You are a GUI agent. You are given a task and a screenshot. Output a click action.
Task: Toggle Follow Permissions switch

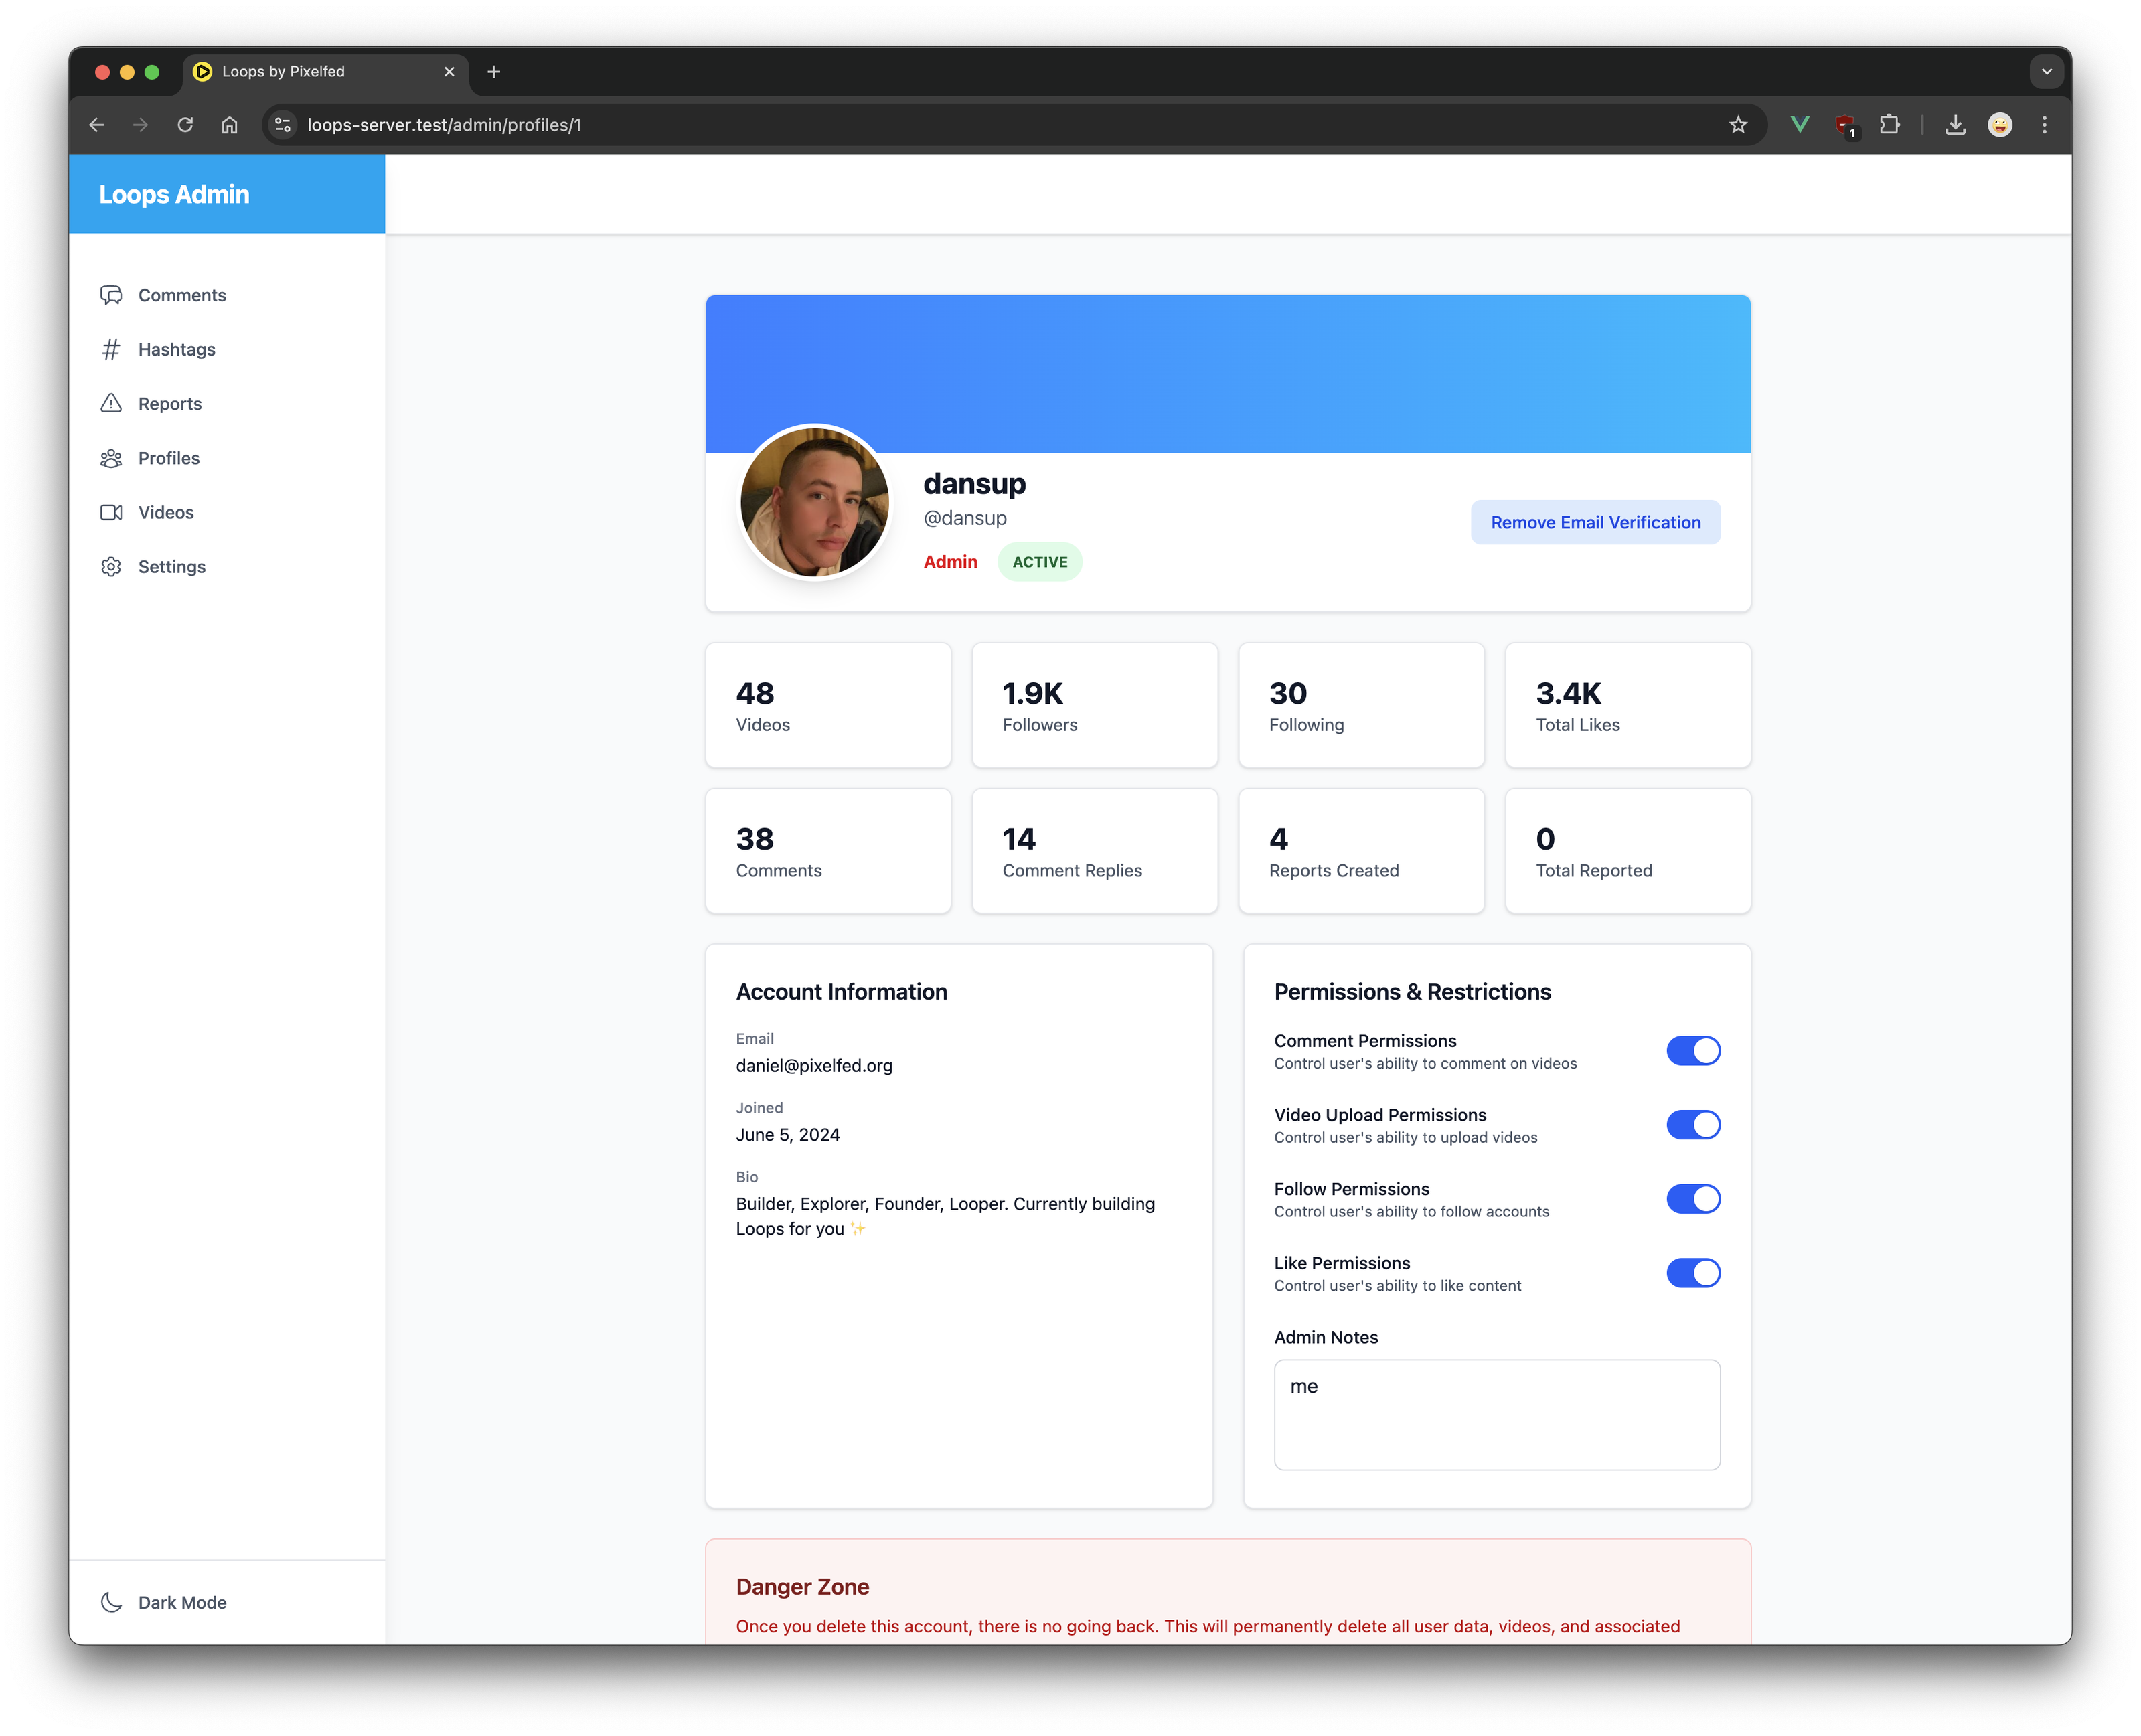point(1693,1199)
